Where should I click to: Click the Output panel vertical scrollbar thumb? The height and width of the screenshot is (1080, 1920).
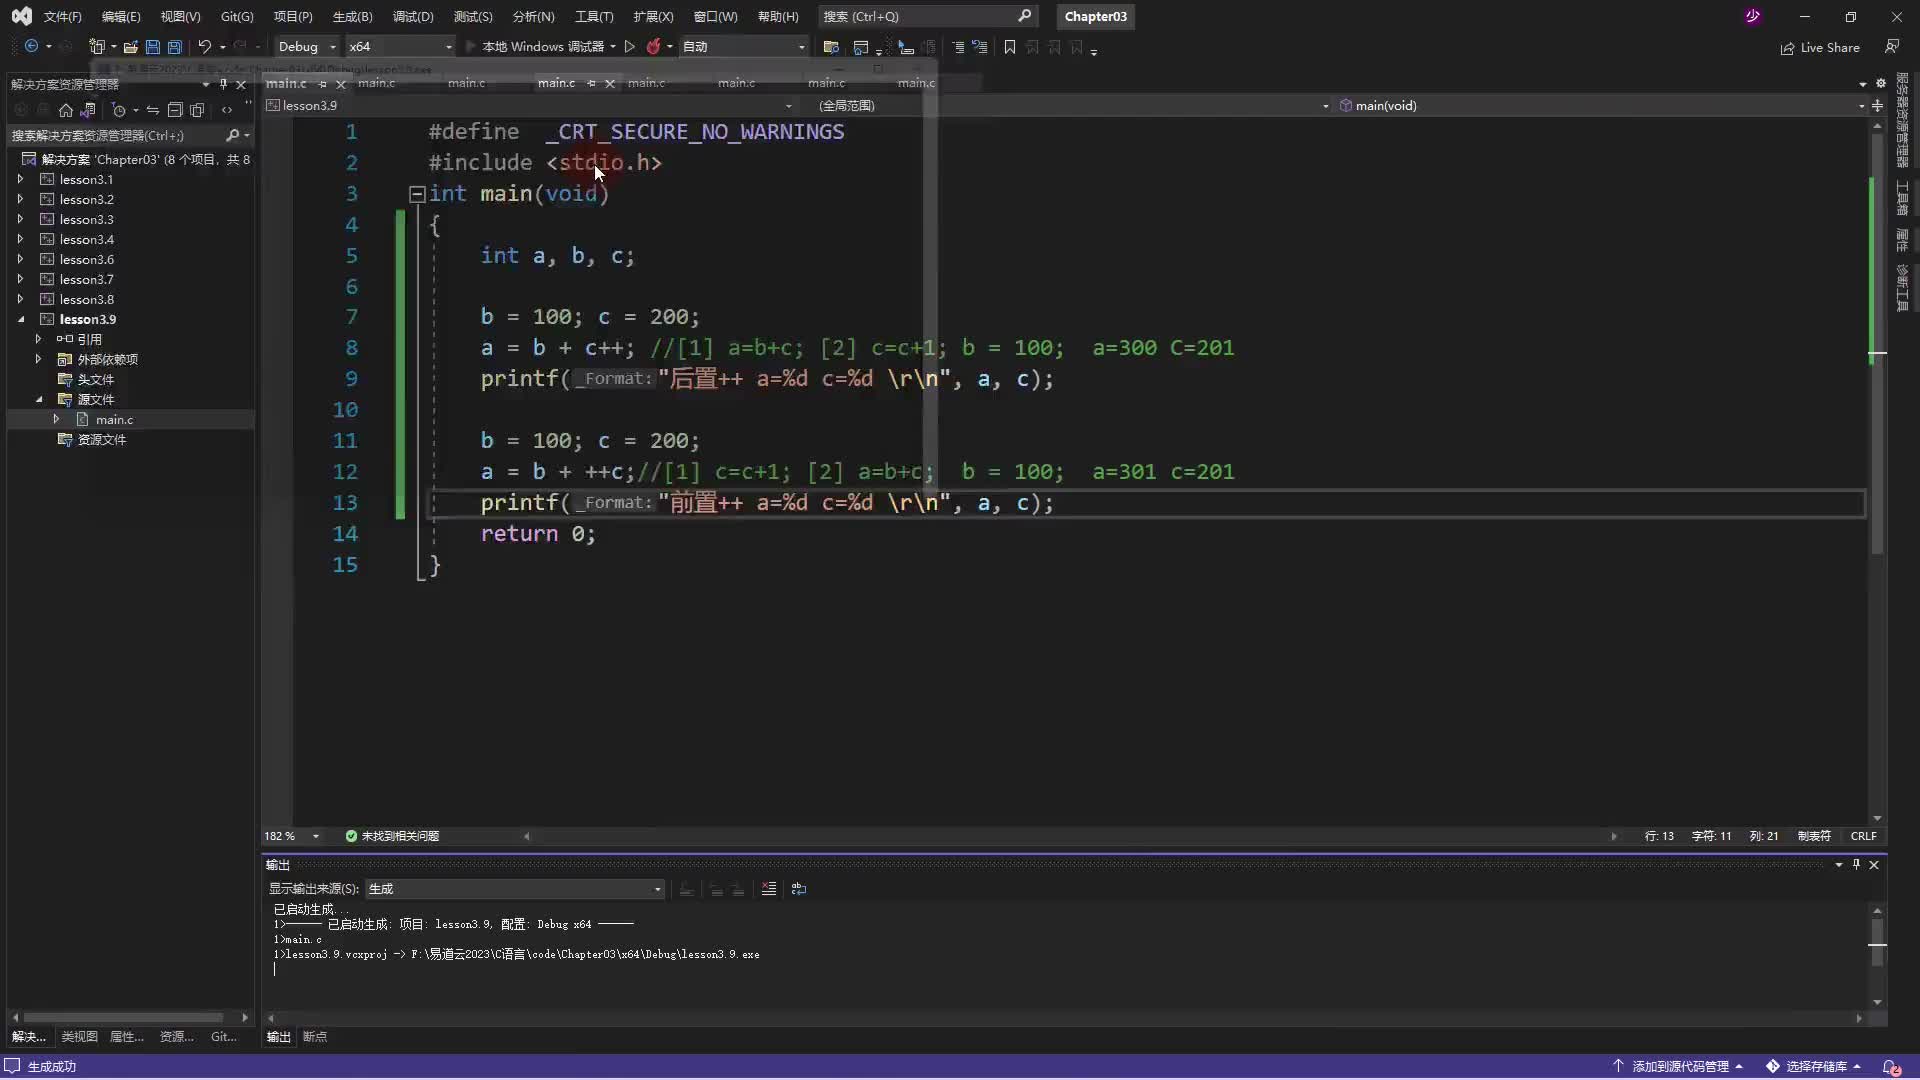tap(1877, 942)
